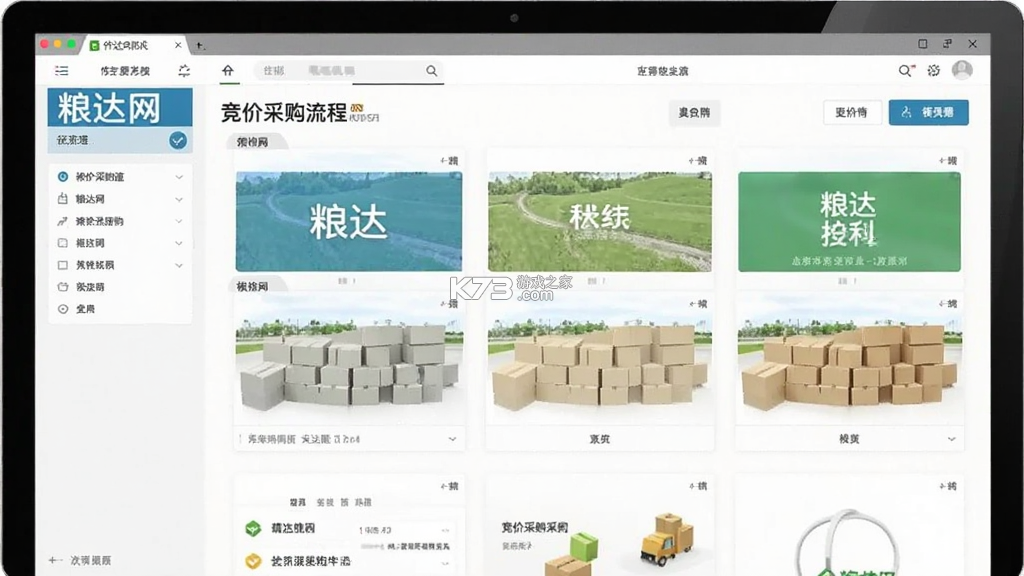Select last tab in shield list card
Viewport: 1024px width, 576px height.
pyautogui.click(x=363, y=502)
